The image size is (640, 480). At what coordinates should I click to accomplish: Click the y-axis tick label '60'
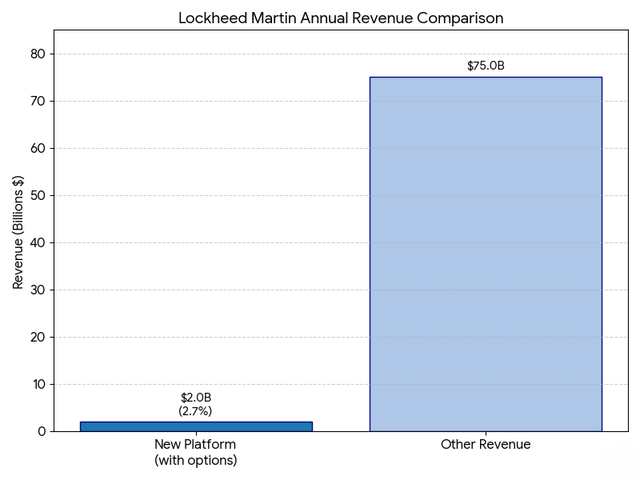pos(38,148)
